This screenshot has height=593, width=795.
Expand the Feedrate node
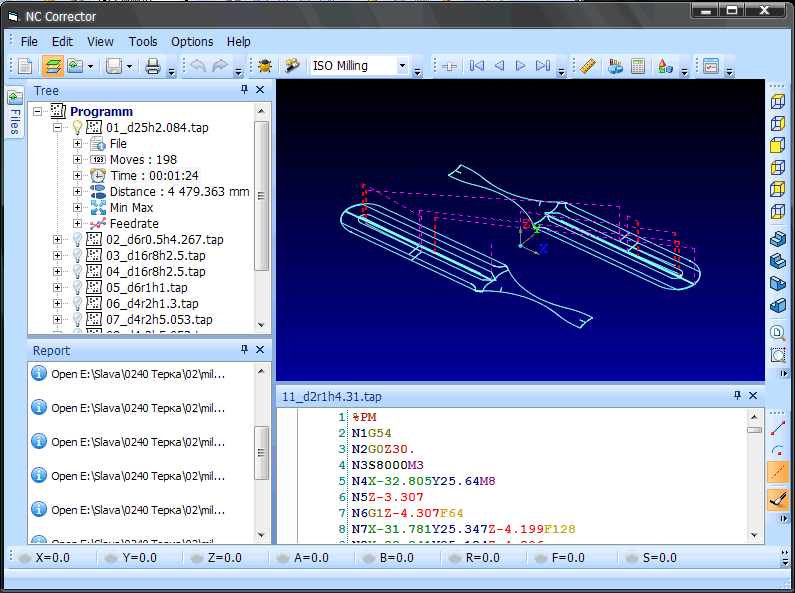[x=78, y=224]
